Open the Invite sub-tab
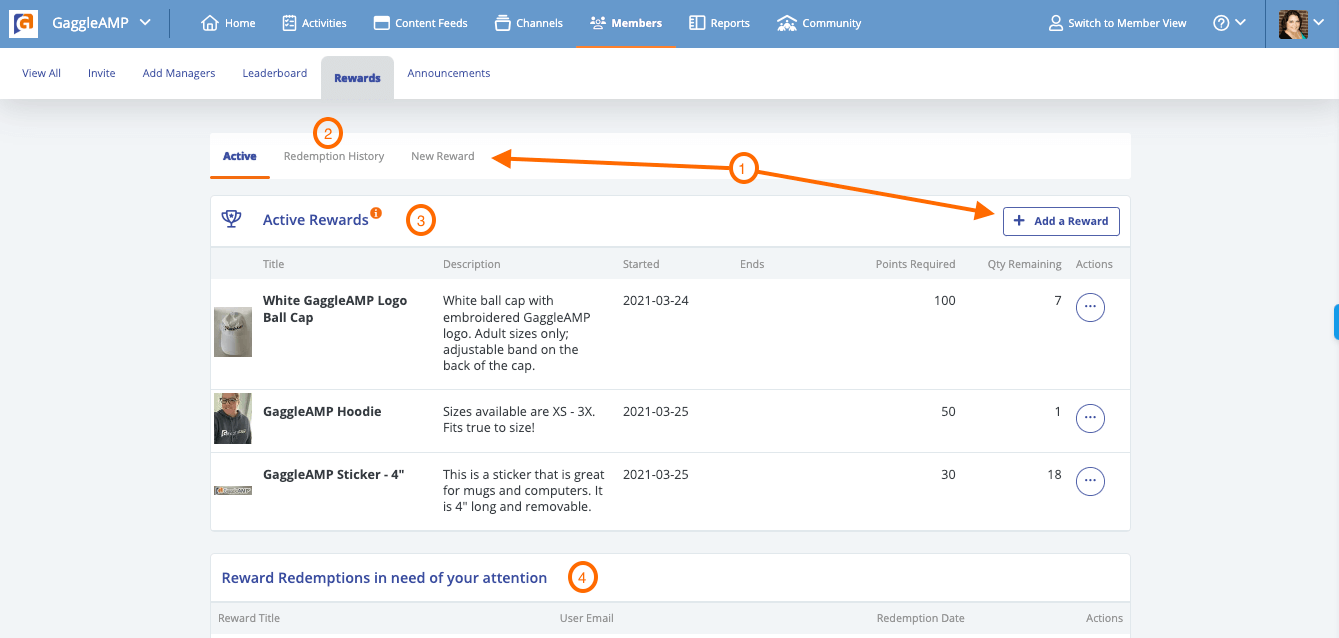 102,73
